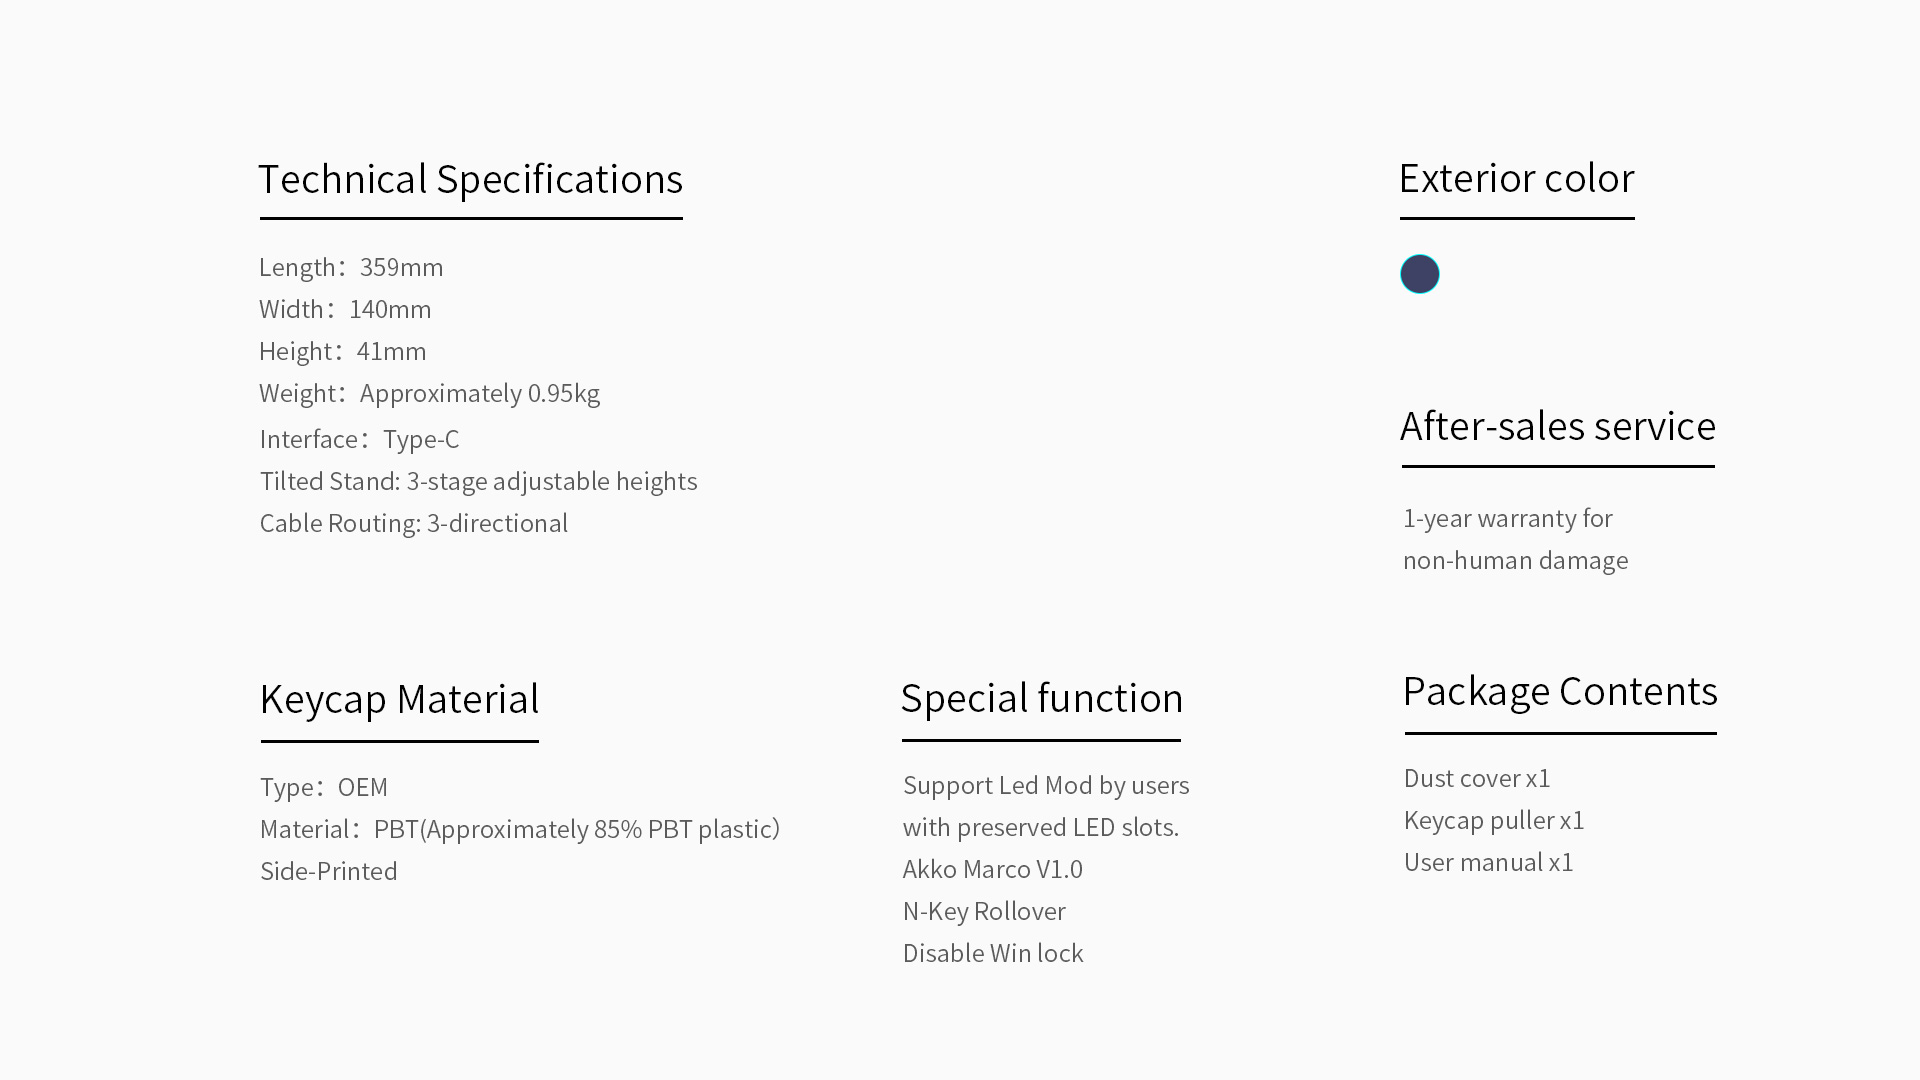Click the Technical Specifications heading
1920x1080 pixels.
coord(470,180)
